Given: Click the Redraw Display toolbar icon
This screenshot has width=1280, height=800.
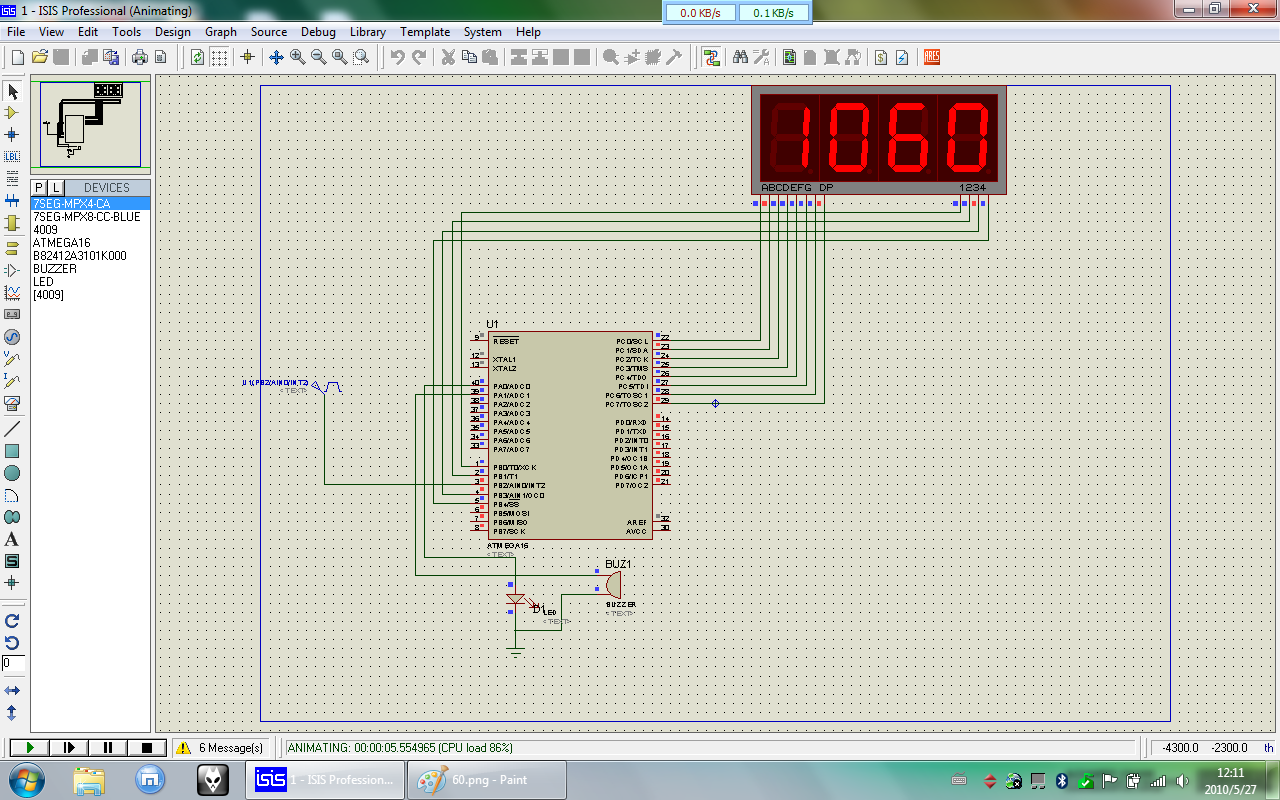Looking at the screenshot, I should click(197, 57).
